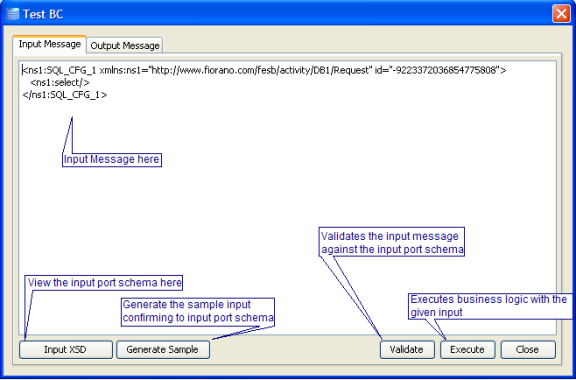Click the closing ns1:SQL_CFG_1 tag line

click(x=65, y=95)
